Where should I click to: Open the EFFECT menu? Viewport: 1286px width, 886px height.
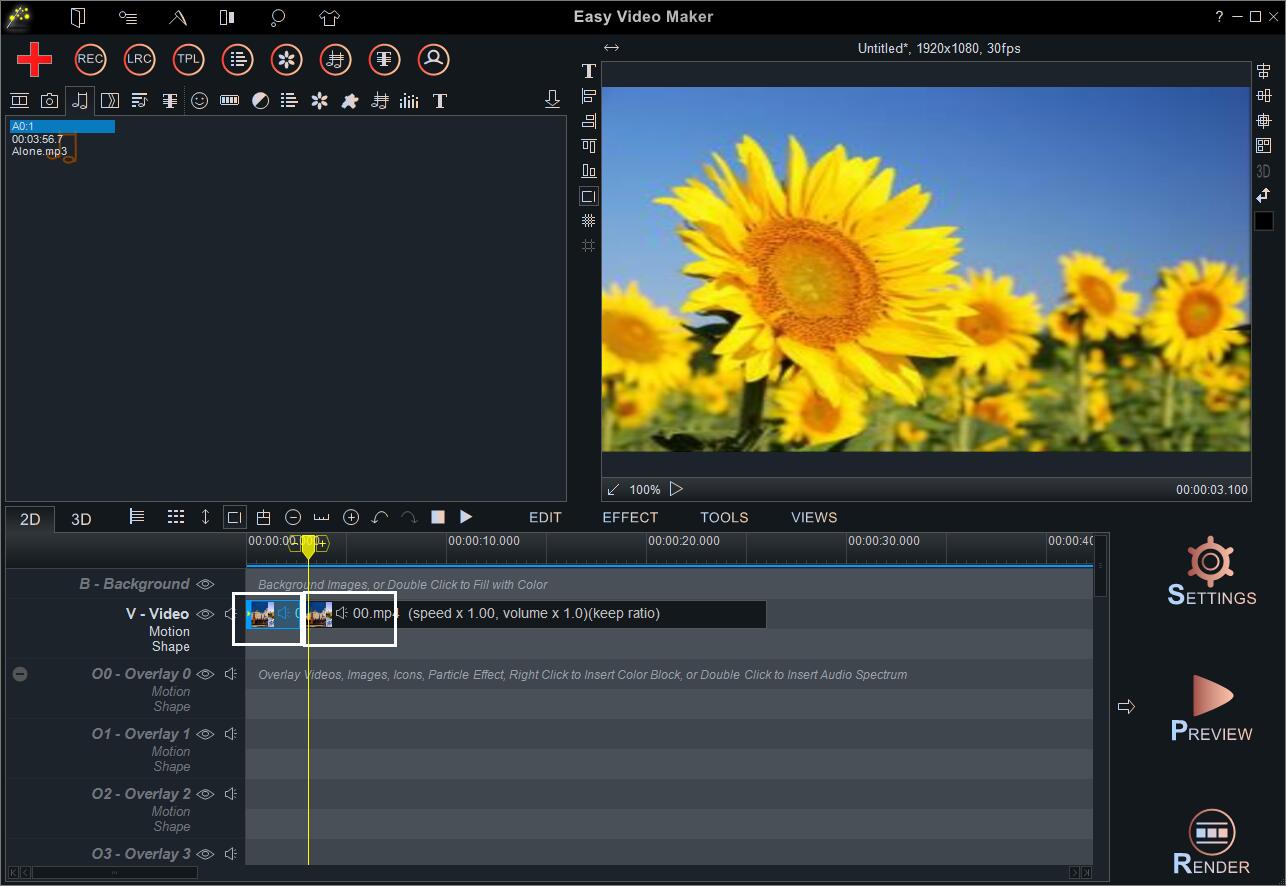[630, 517]
